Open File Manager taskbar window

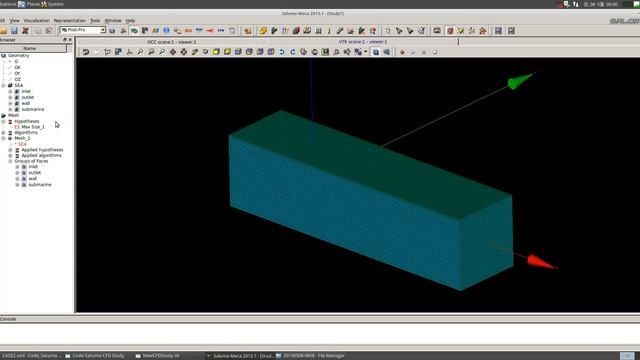[310, 356]
